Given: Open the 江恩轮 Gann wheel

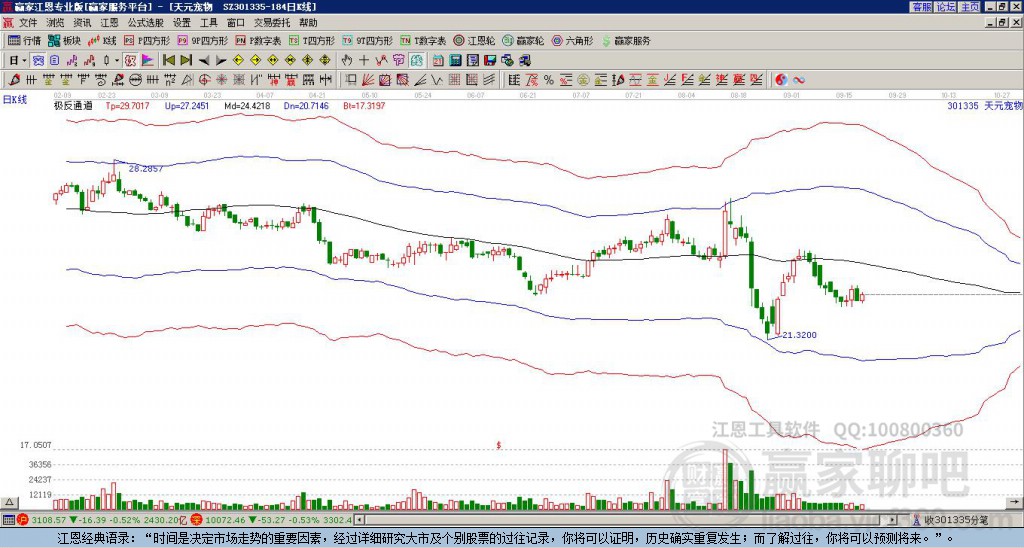Looking at the screenshot, I should click(x=474, y=40).
